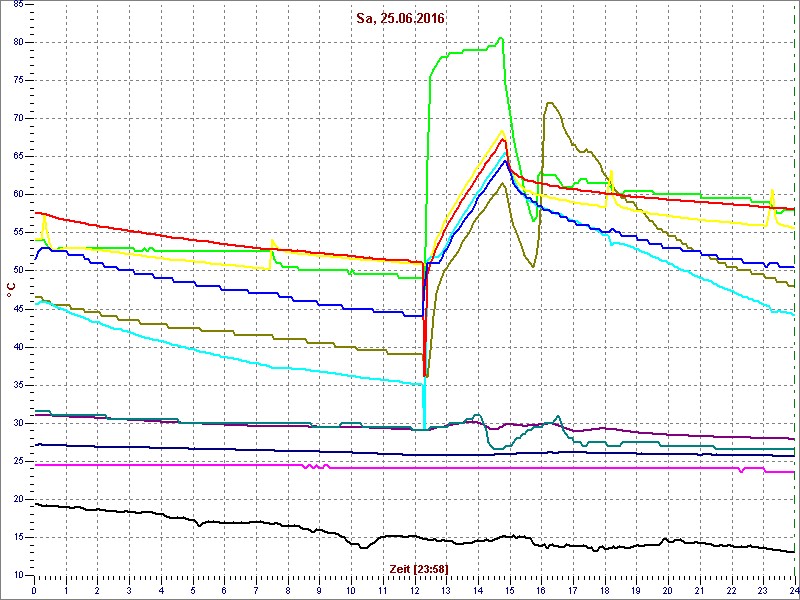The image size is (800, 600).
Task: Click hour 24 on the time axis
Action: [794, 590]
